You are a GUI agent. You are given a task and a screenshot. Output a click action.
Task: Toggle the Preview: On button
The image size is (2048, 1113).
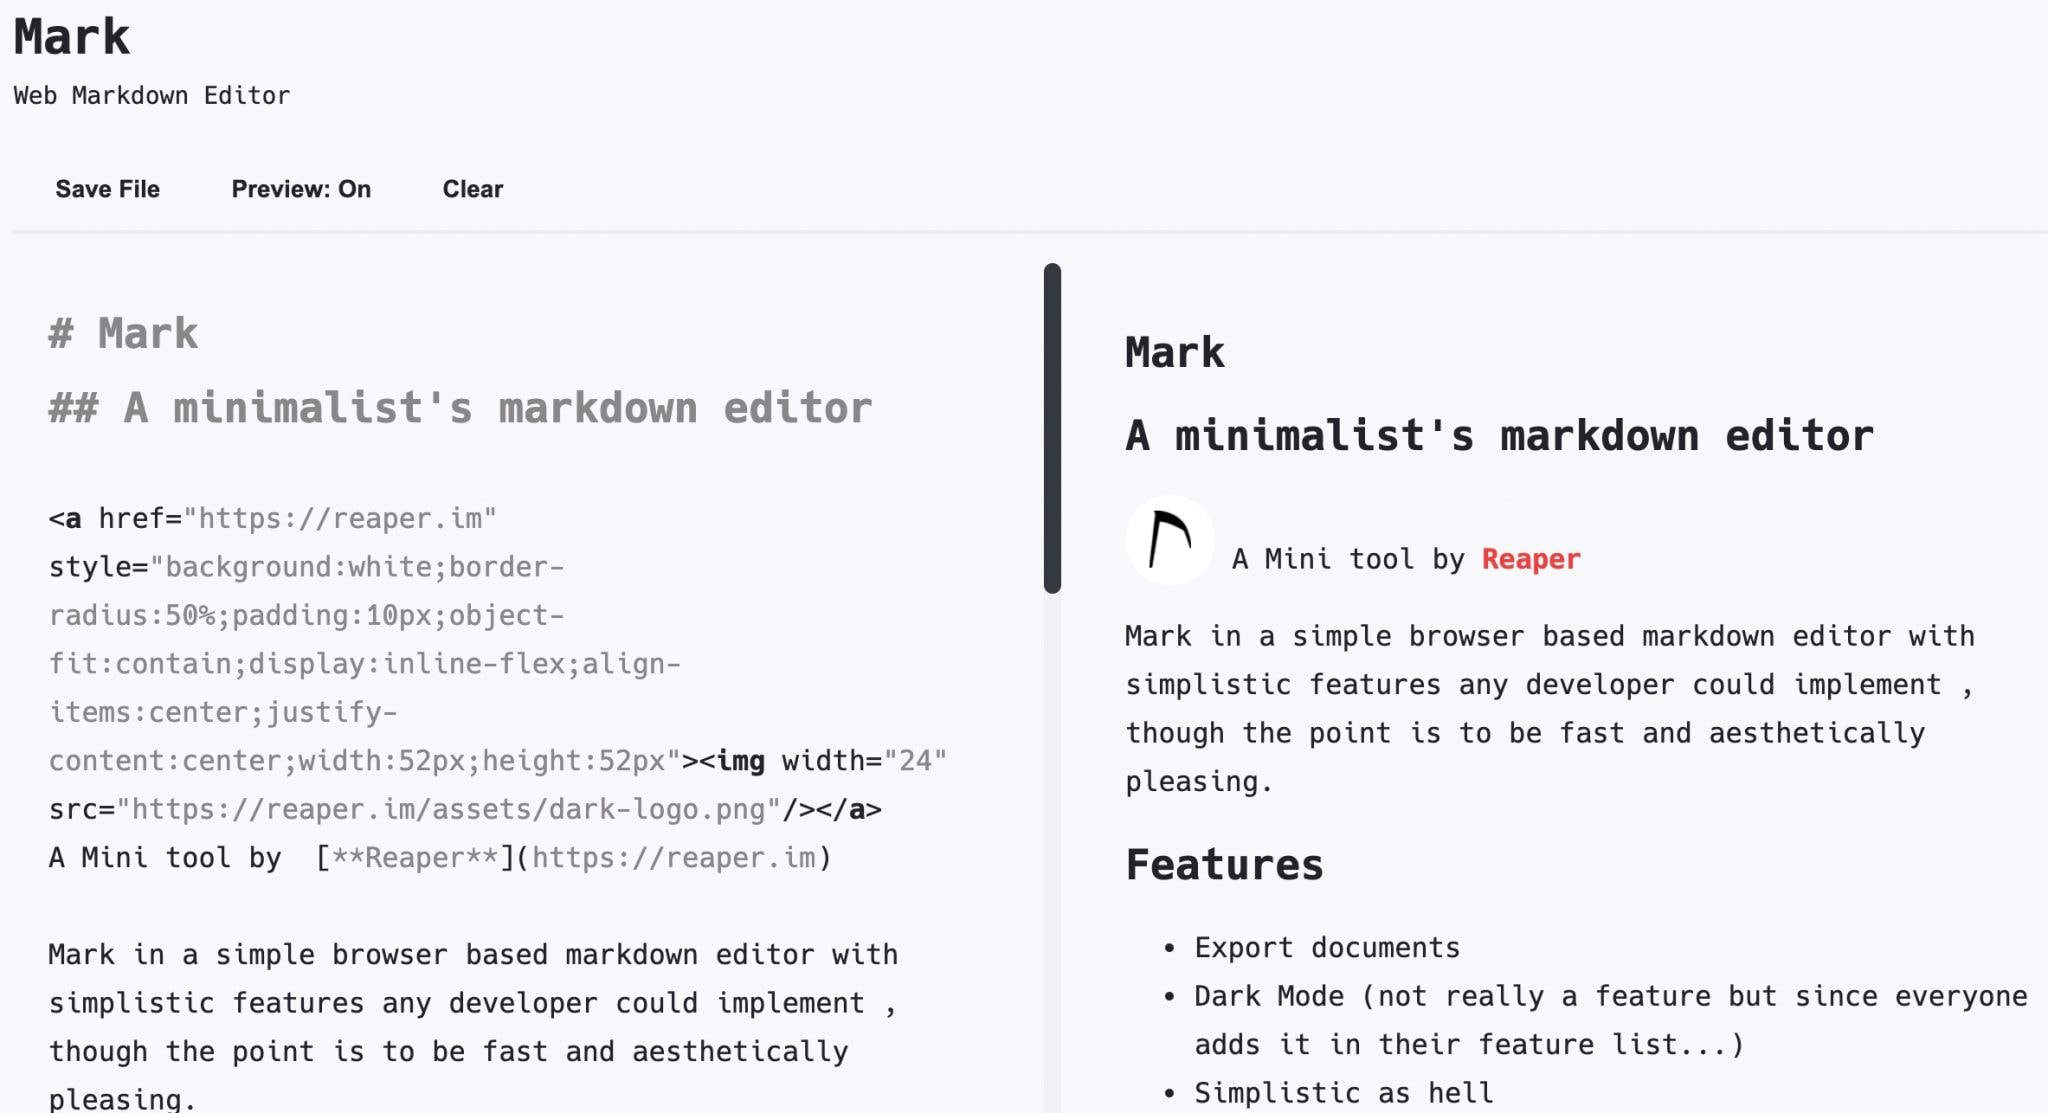[x=301, y=189]
